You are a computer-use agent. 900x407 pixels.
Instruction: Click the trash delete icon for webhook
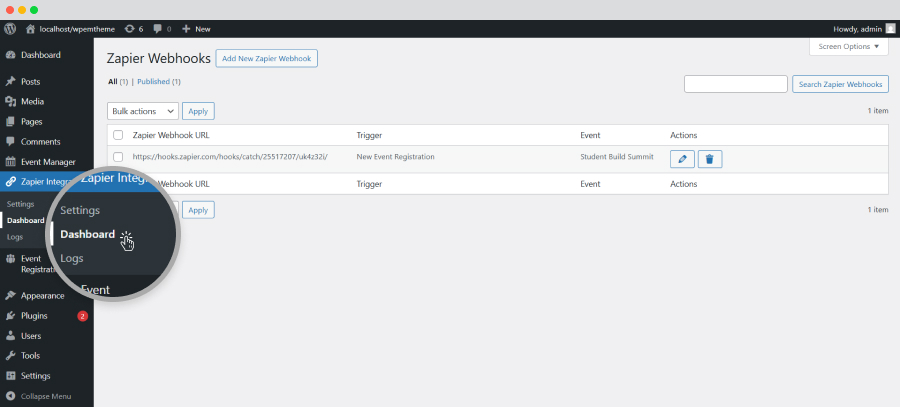[x=710, y=158]
